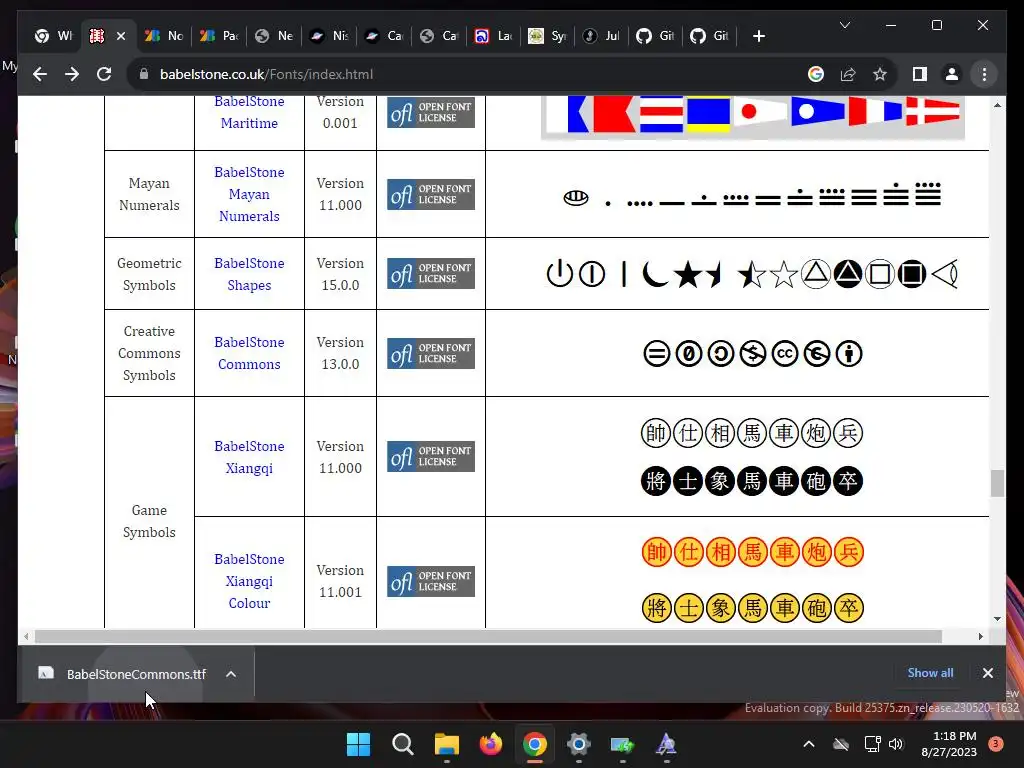Switch to the 'Syr' tab

tap(547, 36)
